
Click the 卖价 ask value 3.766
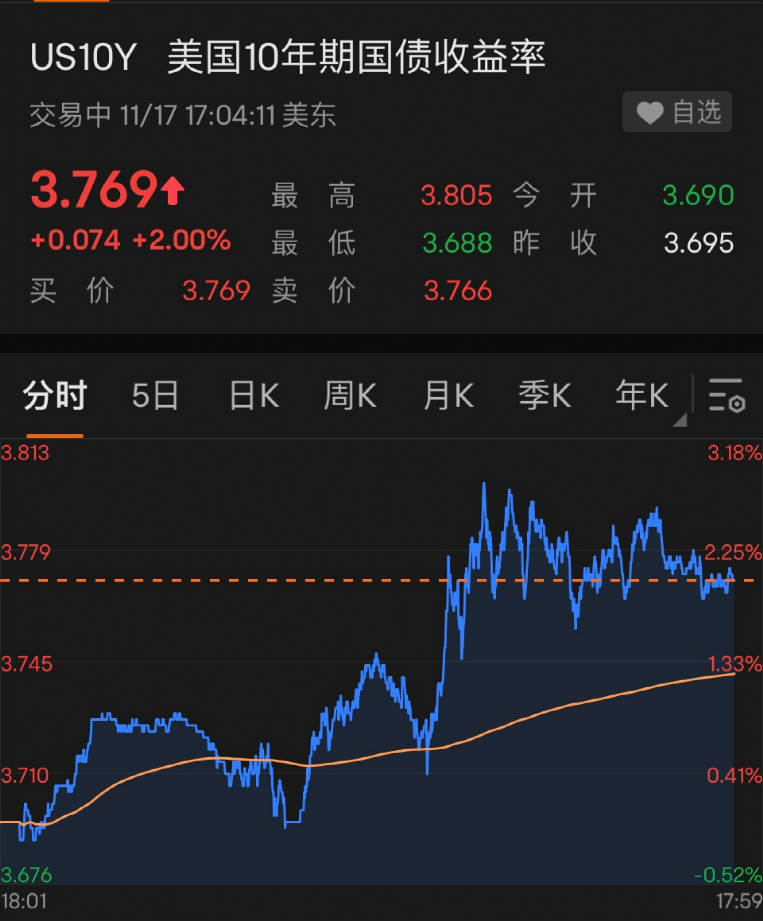coord(458,291)
